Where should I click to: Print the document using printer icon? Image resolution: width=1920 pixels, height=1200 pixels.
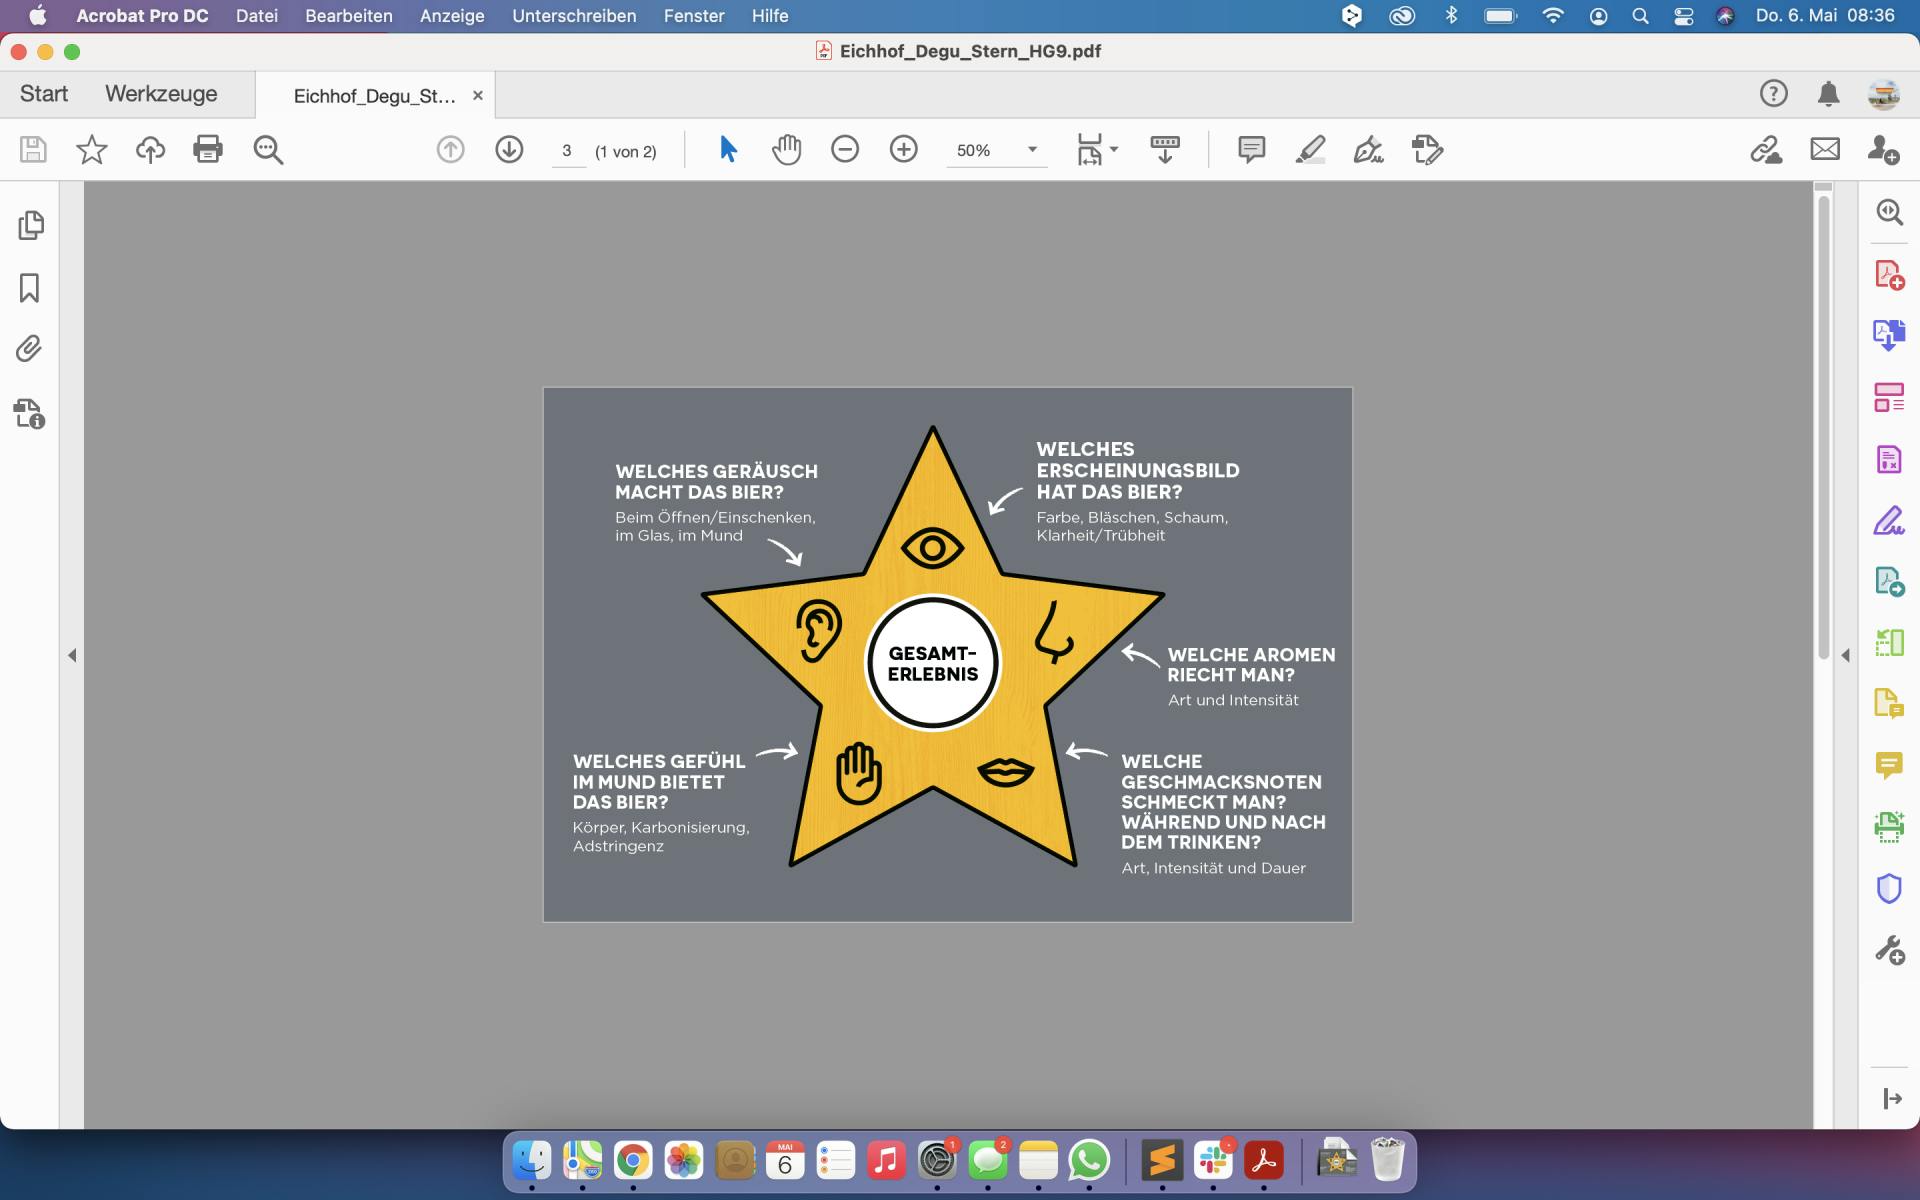pyautogui.click(x=208, y=150)
